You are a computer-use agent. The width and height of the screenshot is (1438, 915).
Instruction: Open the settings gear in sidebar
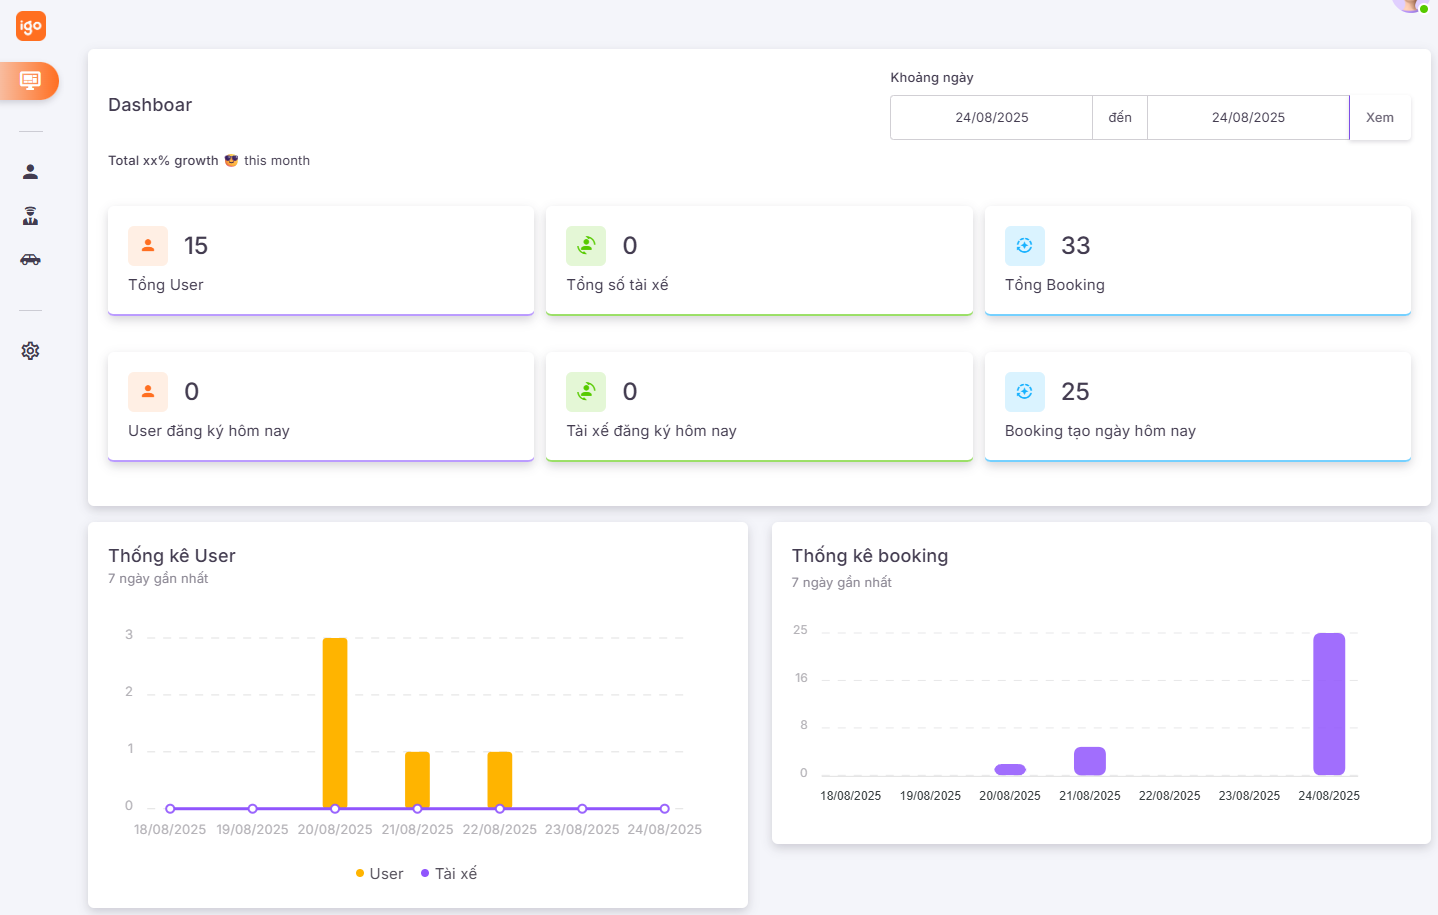point(31,351)
